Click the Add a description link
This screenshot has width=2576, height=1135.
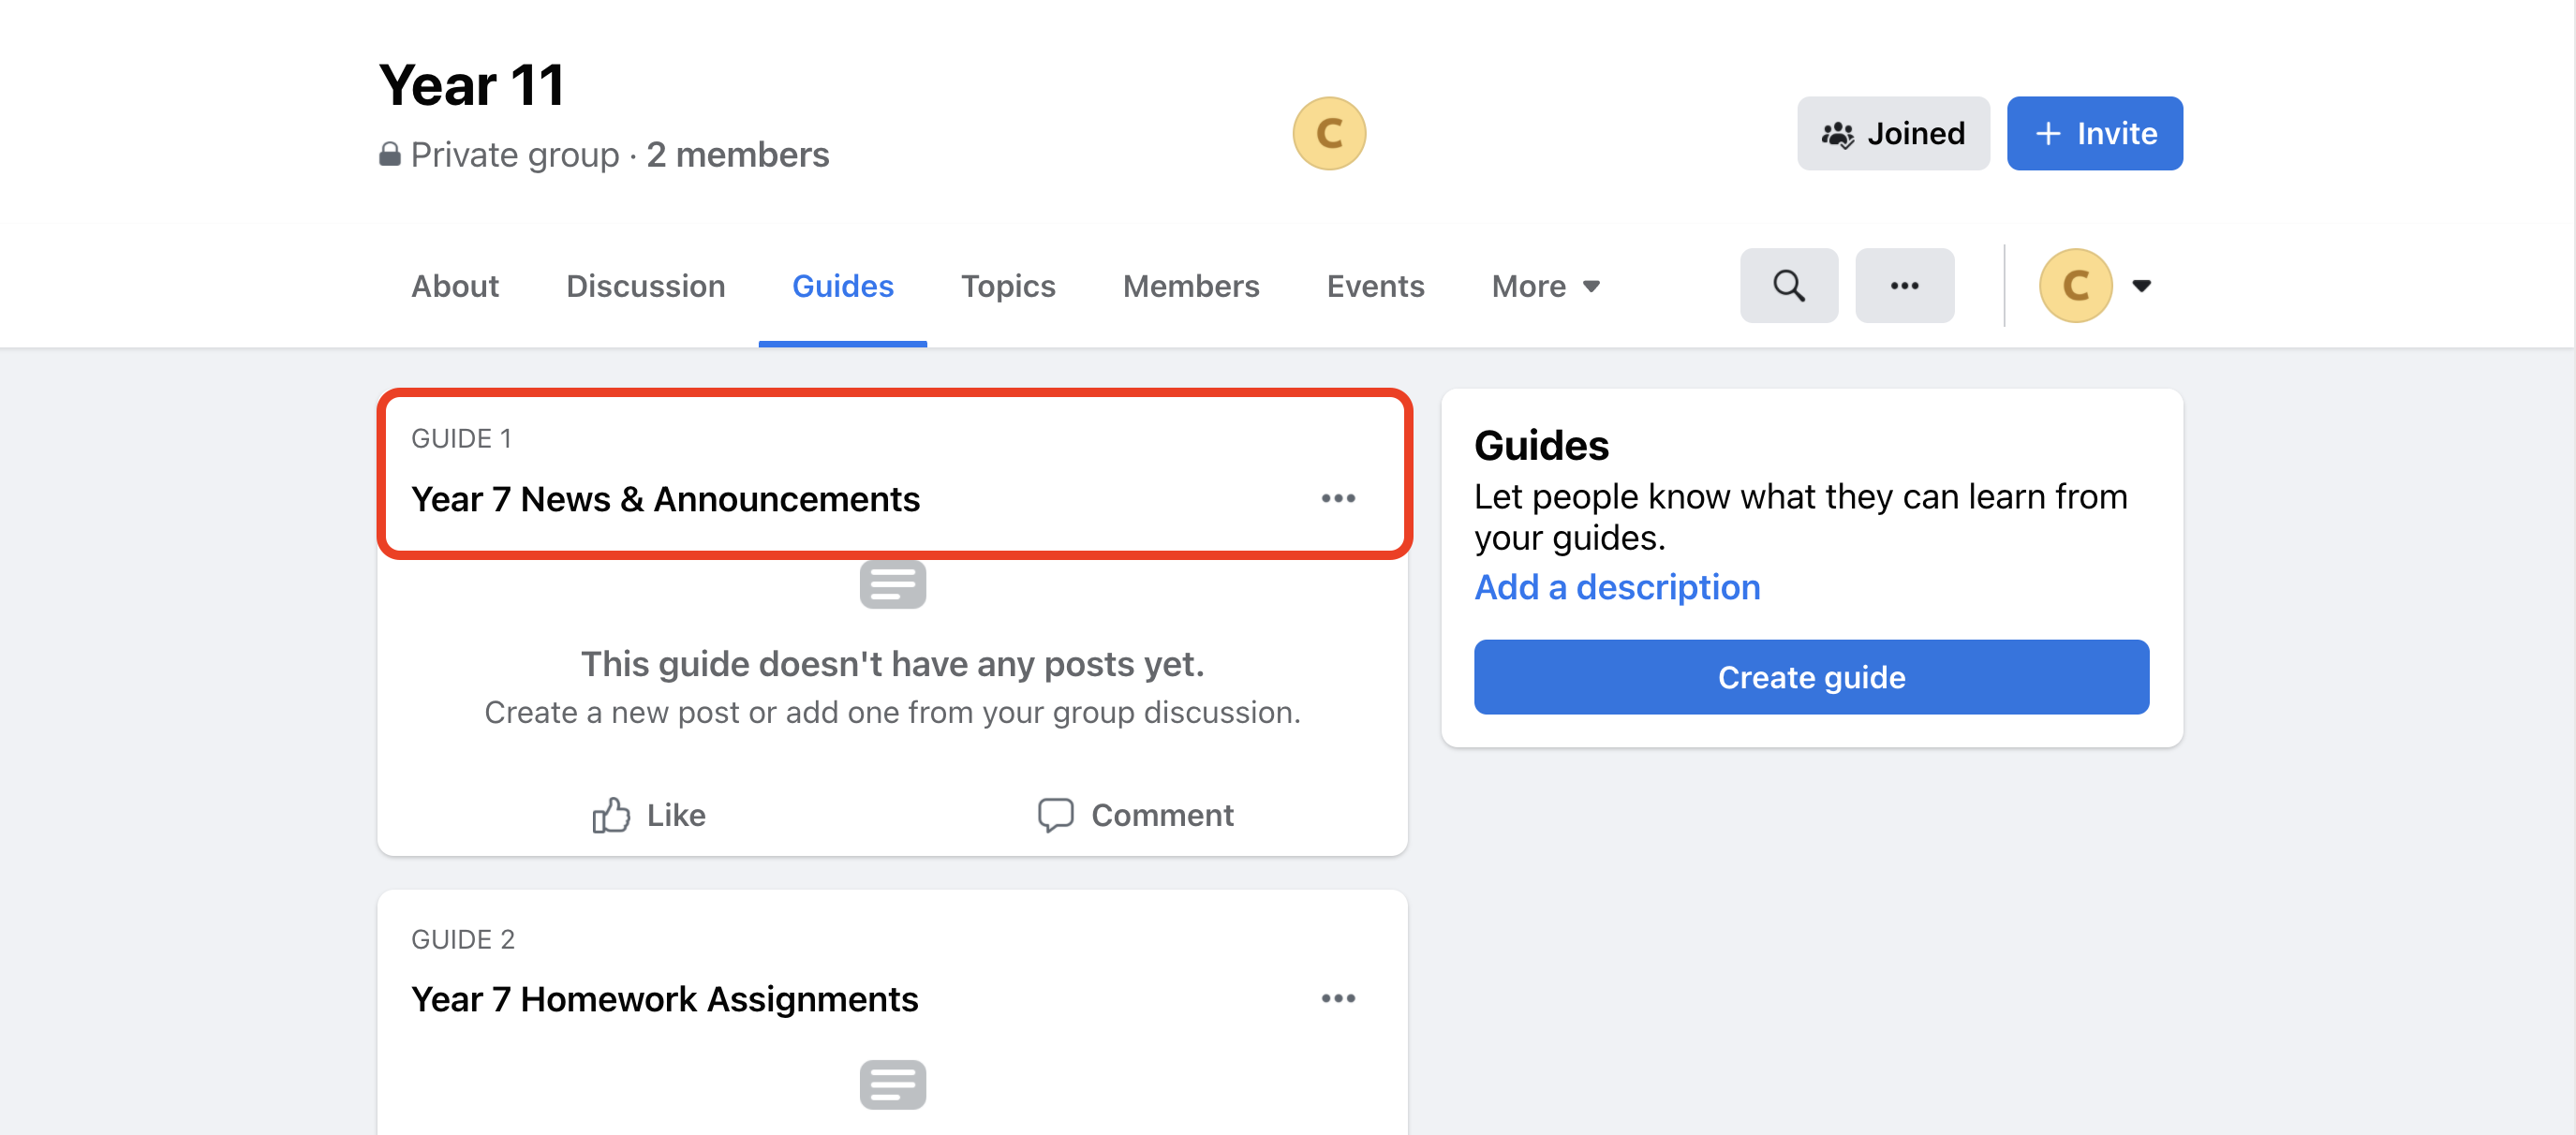coord(1616,587)
